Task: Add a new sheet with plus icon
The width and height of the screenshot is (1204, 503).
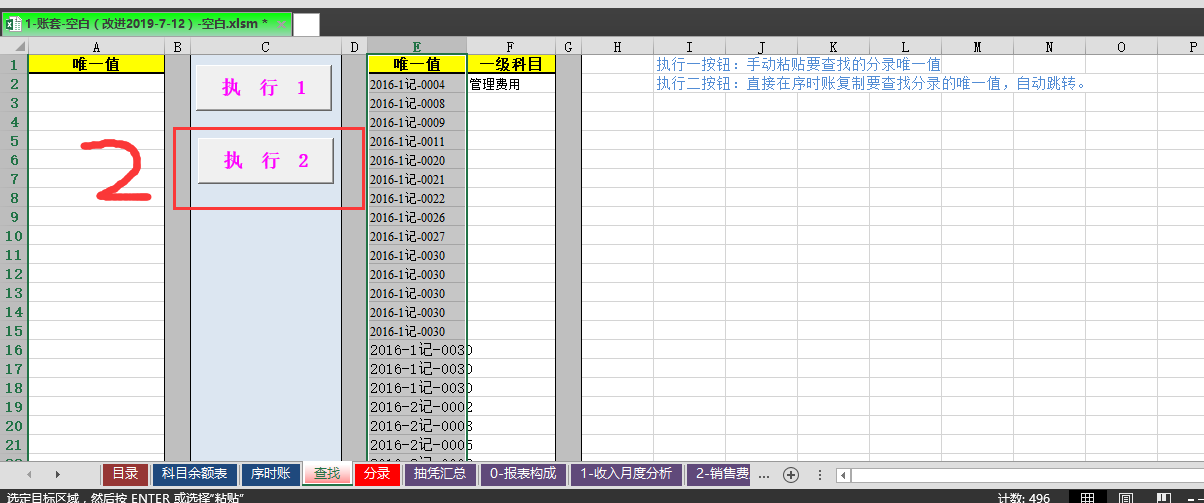Action: pos(790,474)
